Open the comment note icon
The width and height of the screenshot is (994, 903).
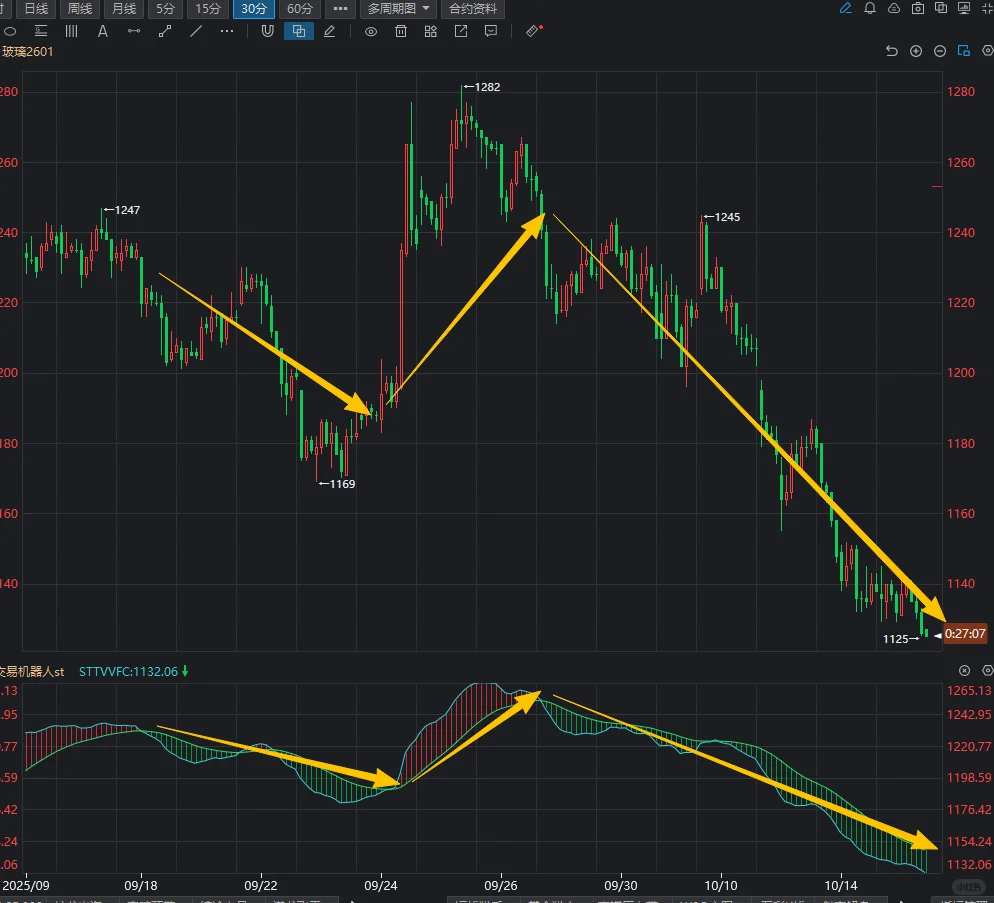[491, 31]
